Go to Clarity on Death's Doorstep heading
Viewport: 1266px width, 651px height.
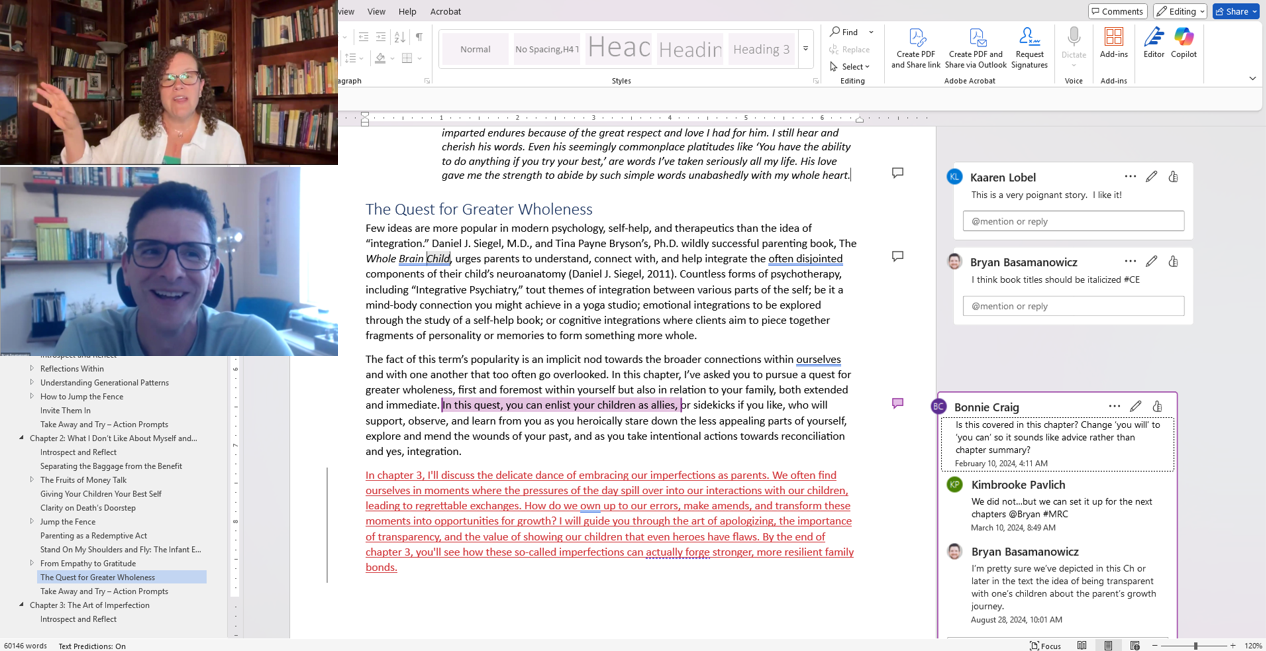pyautogui.click(x=88, y=508)
